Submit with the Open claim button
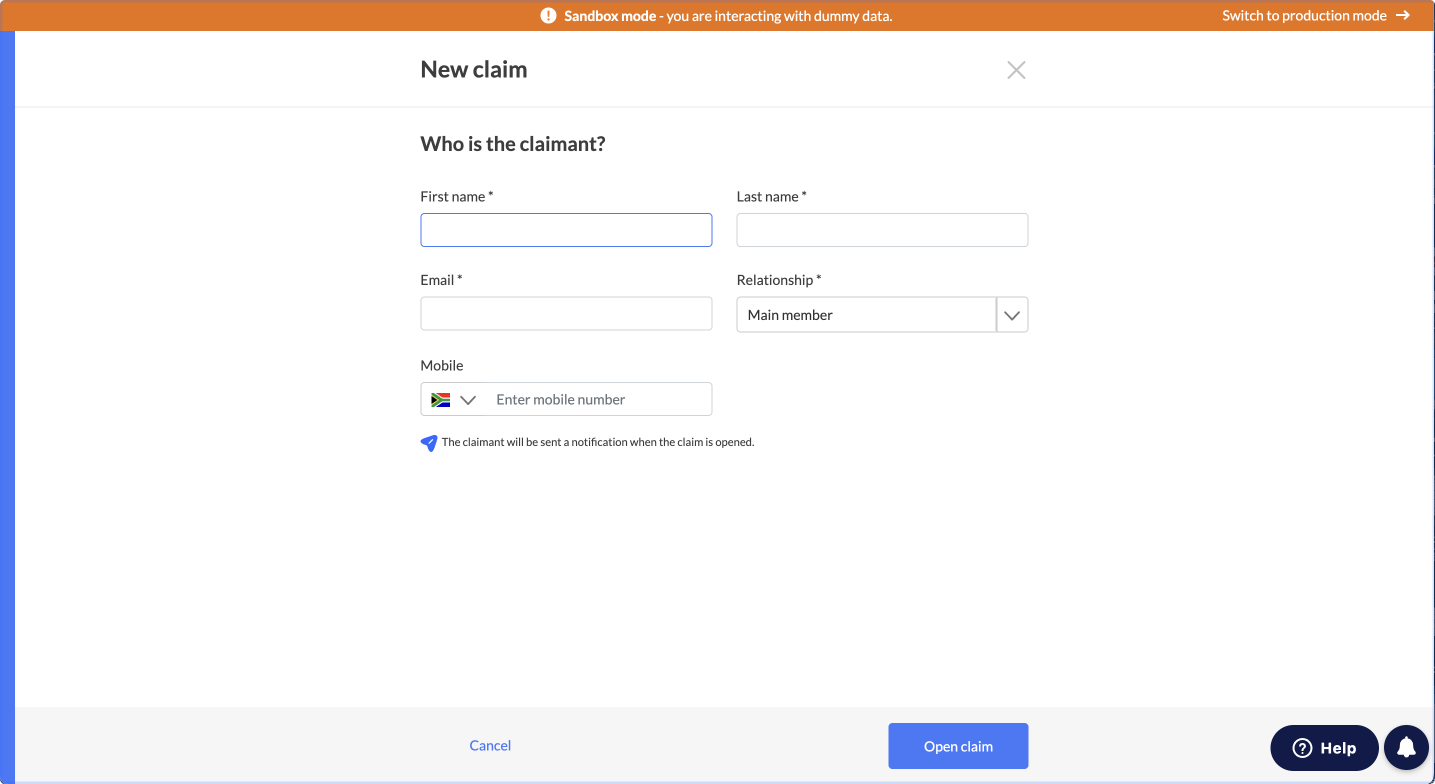 (958, 746)
